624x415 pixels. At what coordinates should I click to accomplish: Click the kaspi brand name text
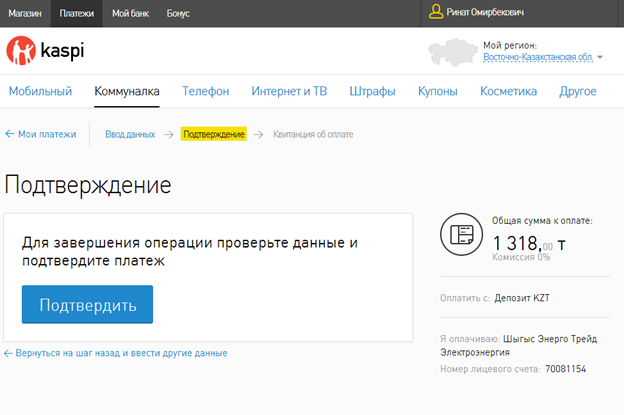point(62,51)
